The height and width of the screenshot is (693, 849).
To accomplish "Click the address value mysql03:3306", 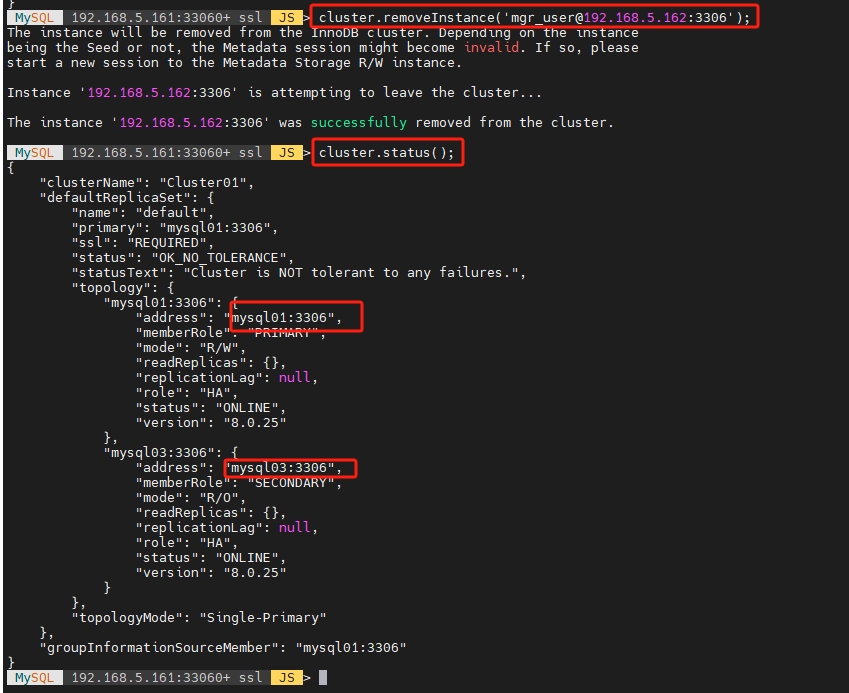I will pos(283,467).
